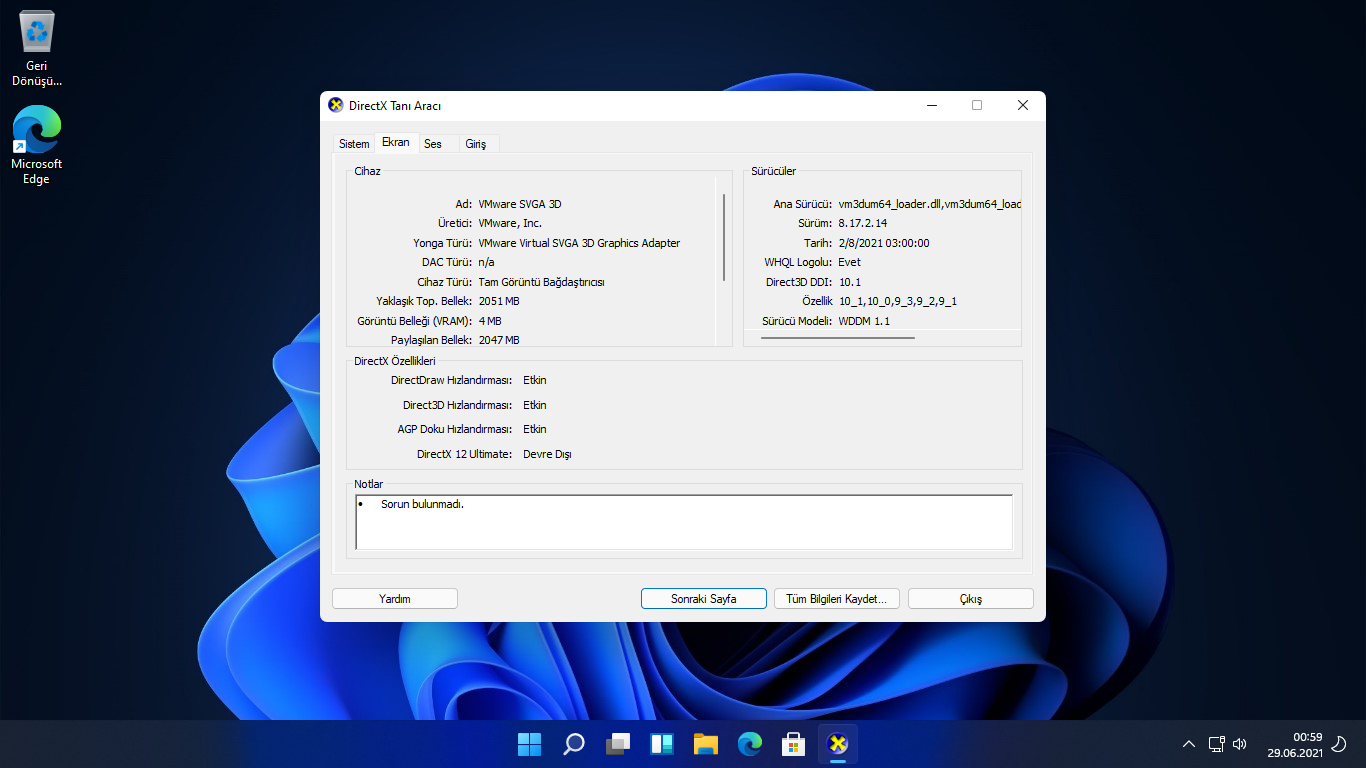Maximize the DirectX window
Image resolution: width=1366 pixels, height=768 pixels.
pyautogui.click(x=977, y=105)
